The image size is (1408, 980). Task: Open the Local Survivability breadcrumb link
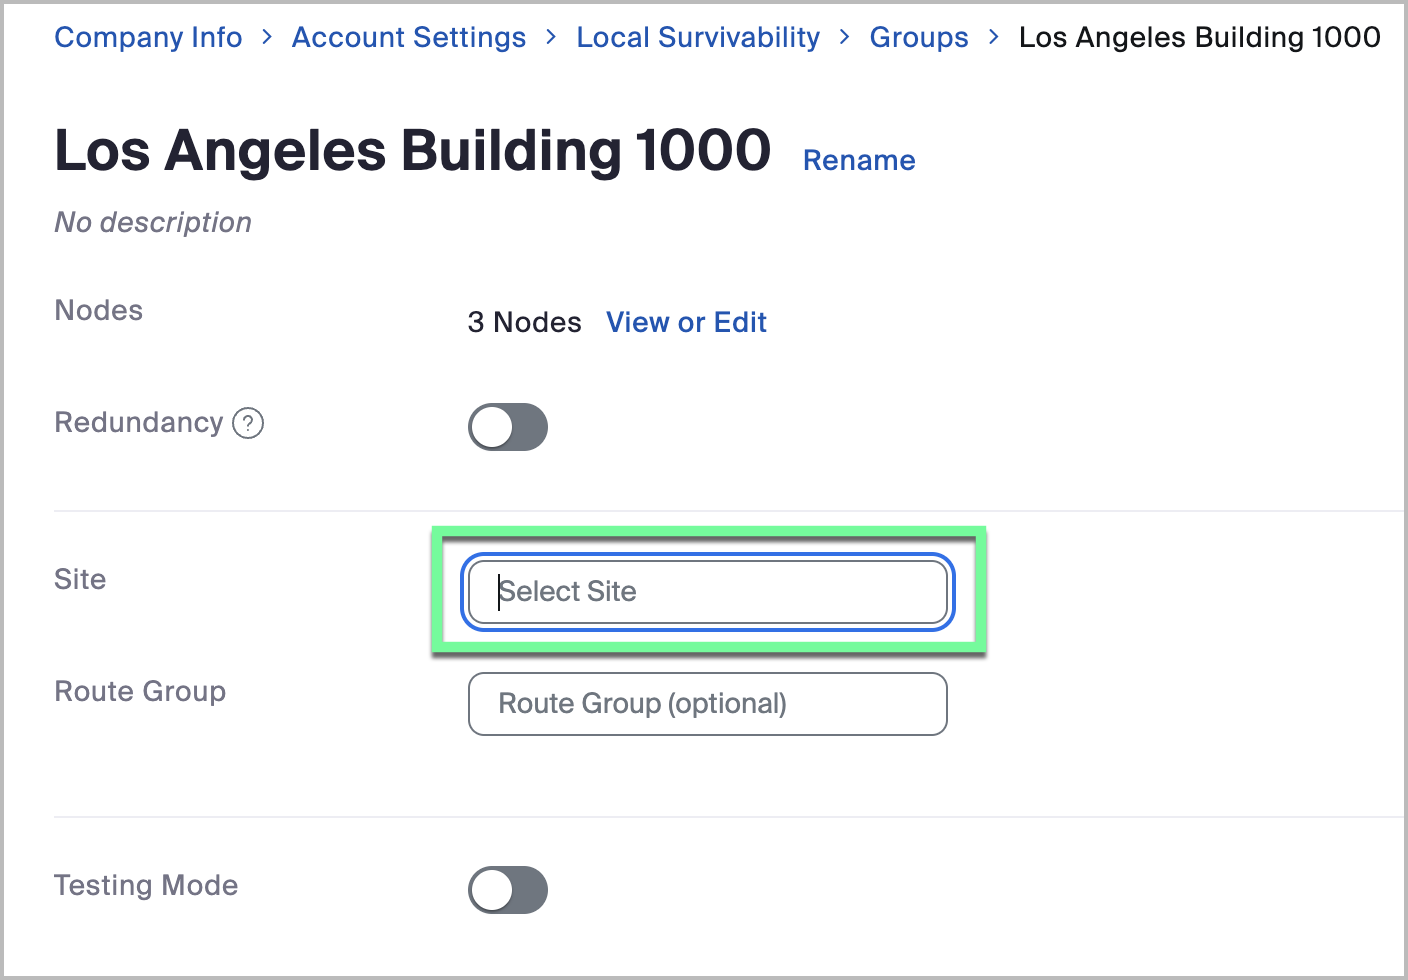coord(698,37)
